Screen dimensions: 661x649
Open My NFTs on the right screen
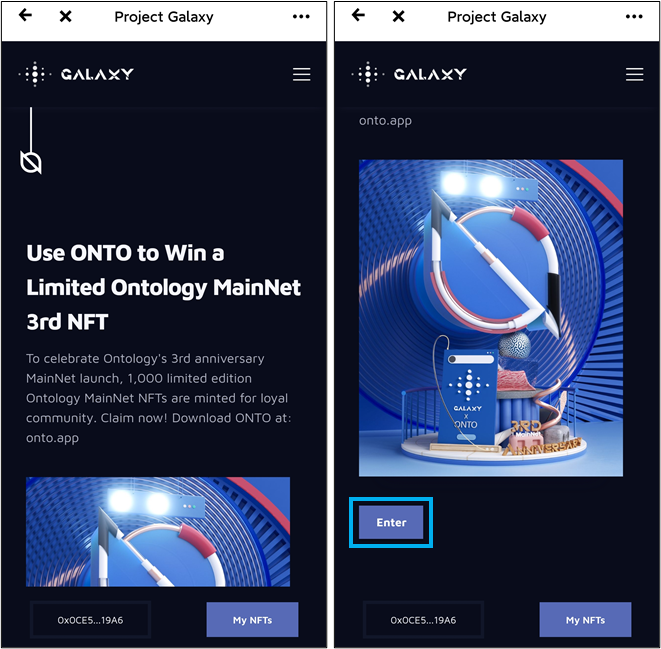coord(586,620)
